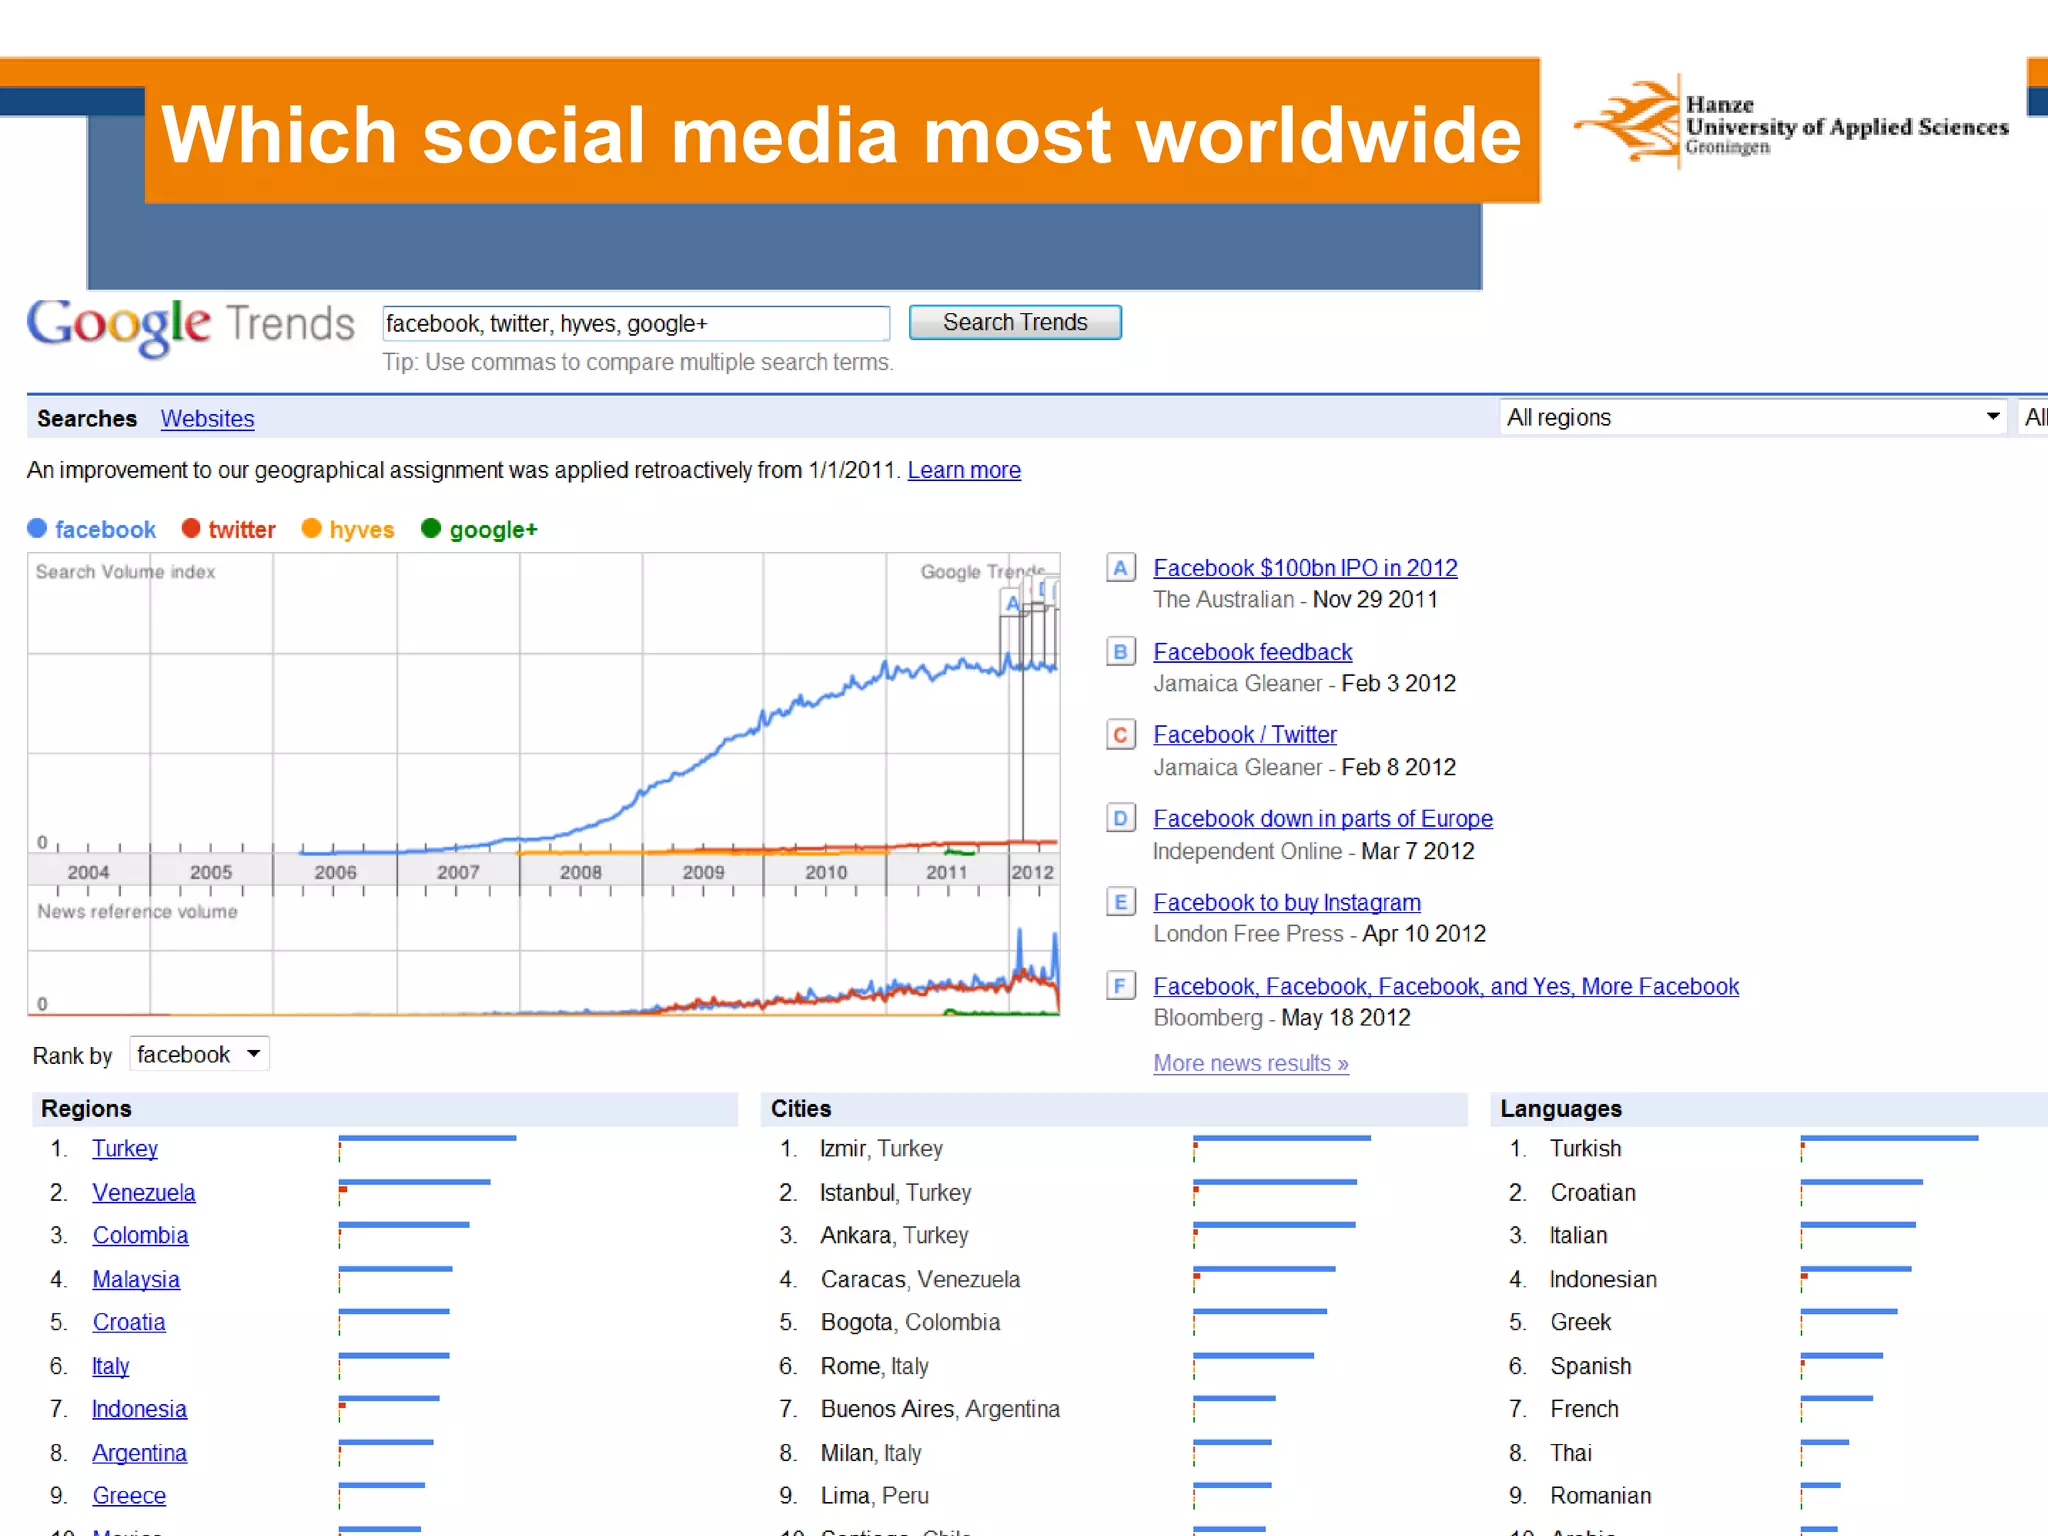Click Romanian in Languages list
2048x1536 pixels.
[1600, 1496]
